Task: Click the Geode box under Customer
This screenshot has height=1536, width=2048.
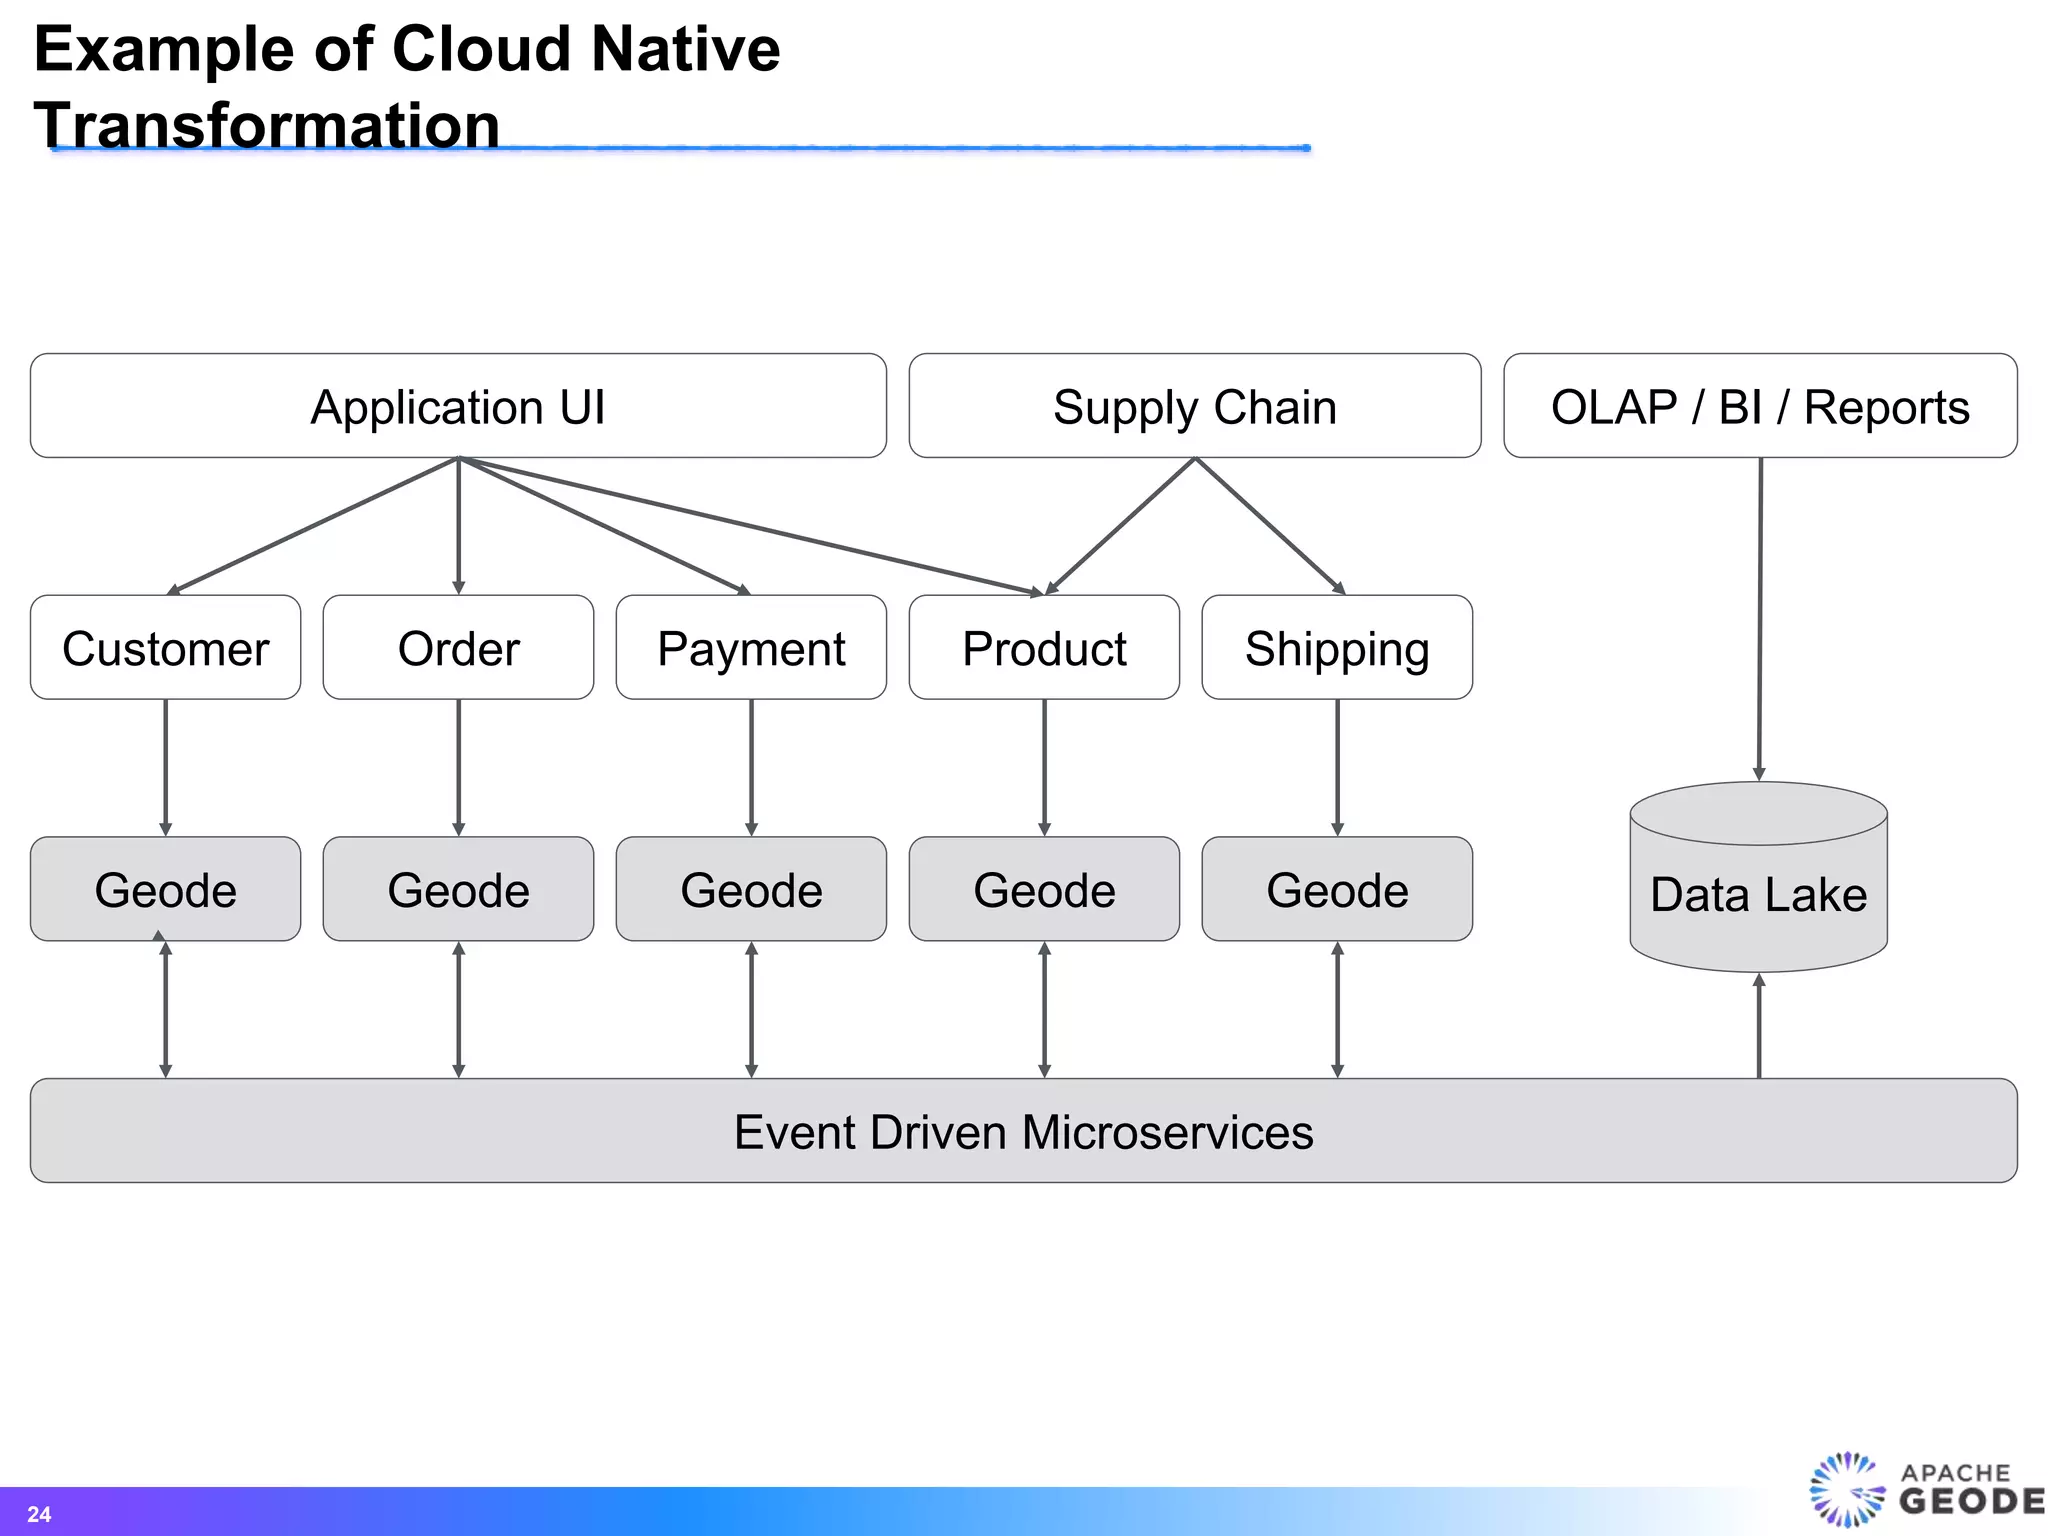Action: (165, 890)
